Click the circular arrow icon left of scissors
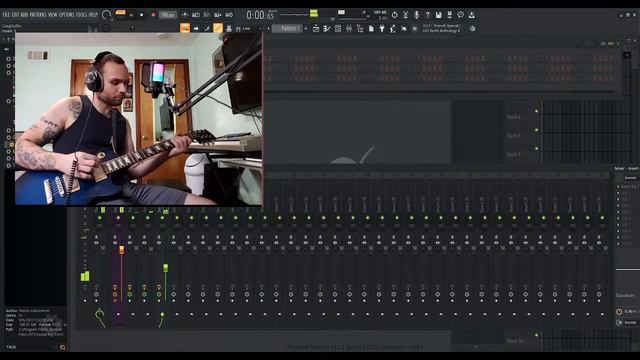The height and width of the screenshot is (360, 640). pyautogui.click(x=395, y=15)
